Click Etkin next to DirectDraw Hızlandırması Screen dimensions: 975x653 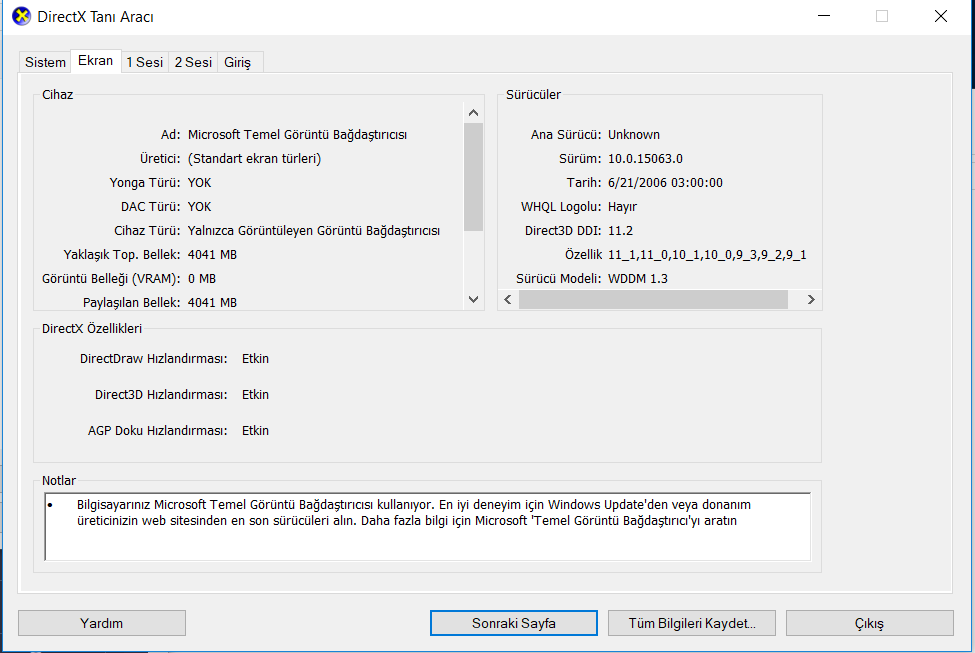(256, 359)
